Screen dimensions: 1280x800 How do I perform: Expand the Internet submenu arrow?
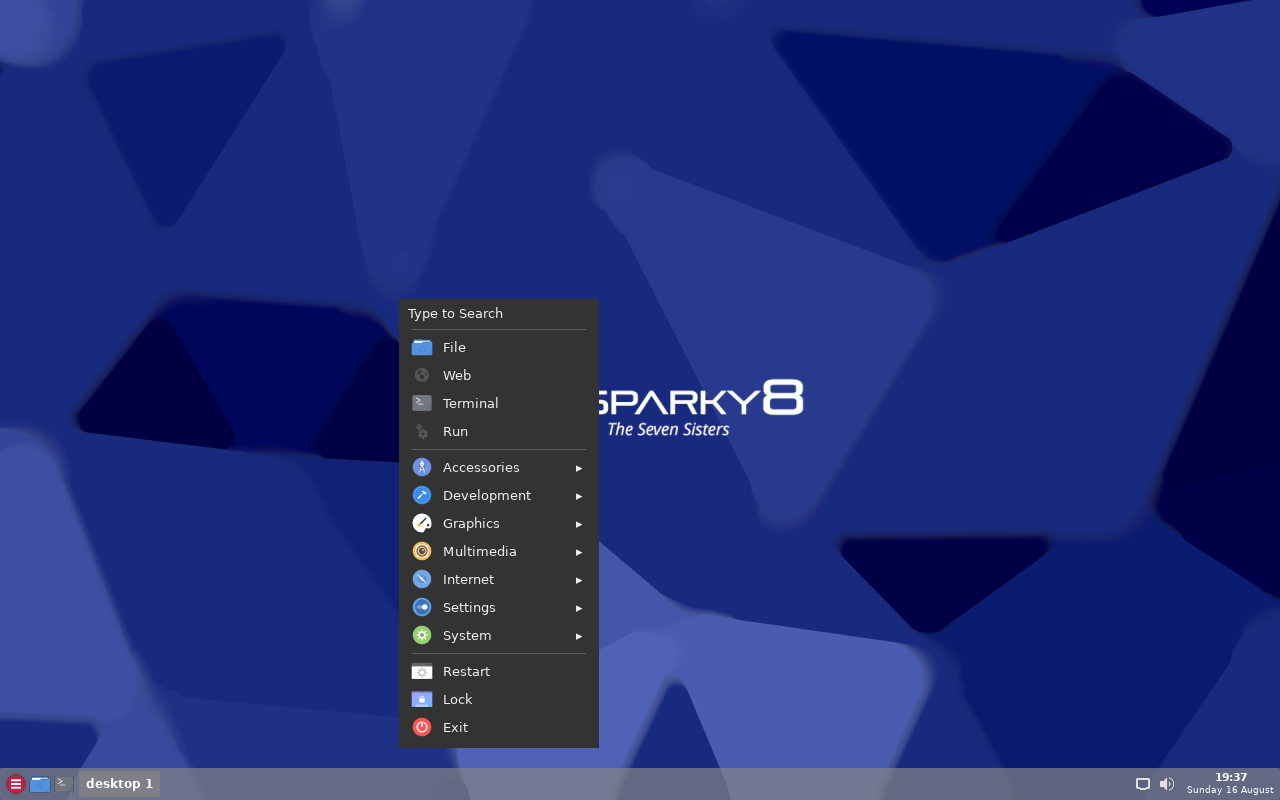tap(579, 579)
